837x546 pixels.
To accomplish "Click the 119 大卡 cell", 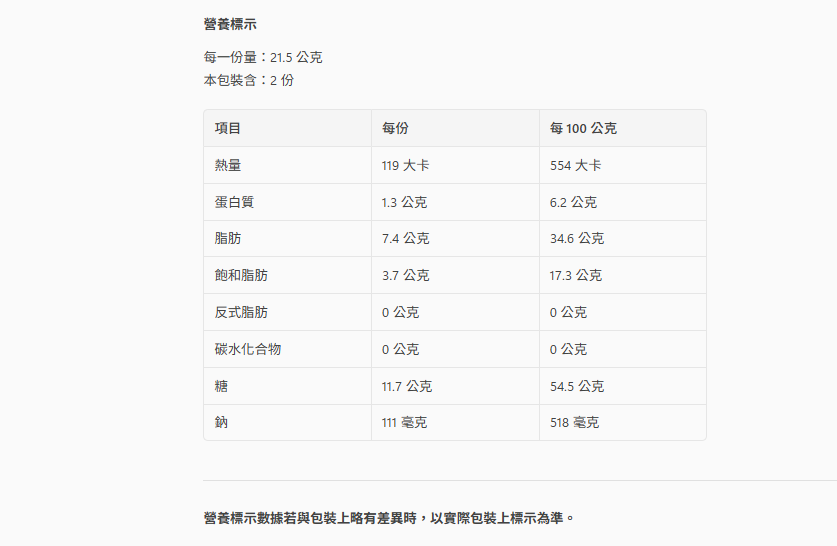I will pos(405,165).
